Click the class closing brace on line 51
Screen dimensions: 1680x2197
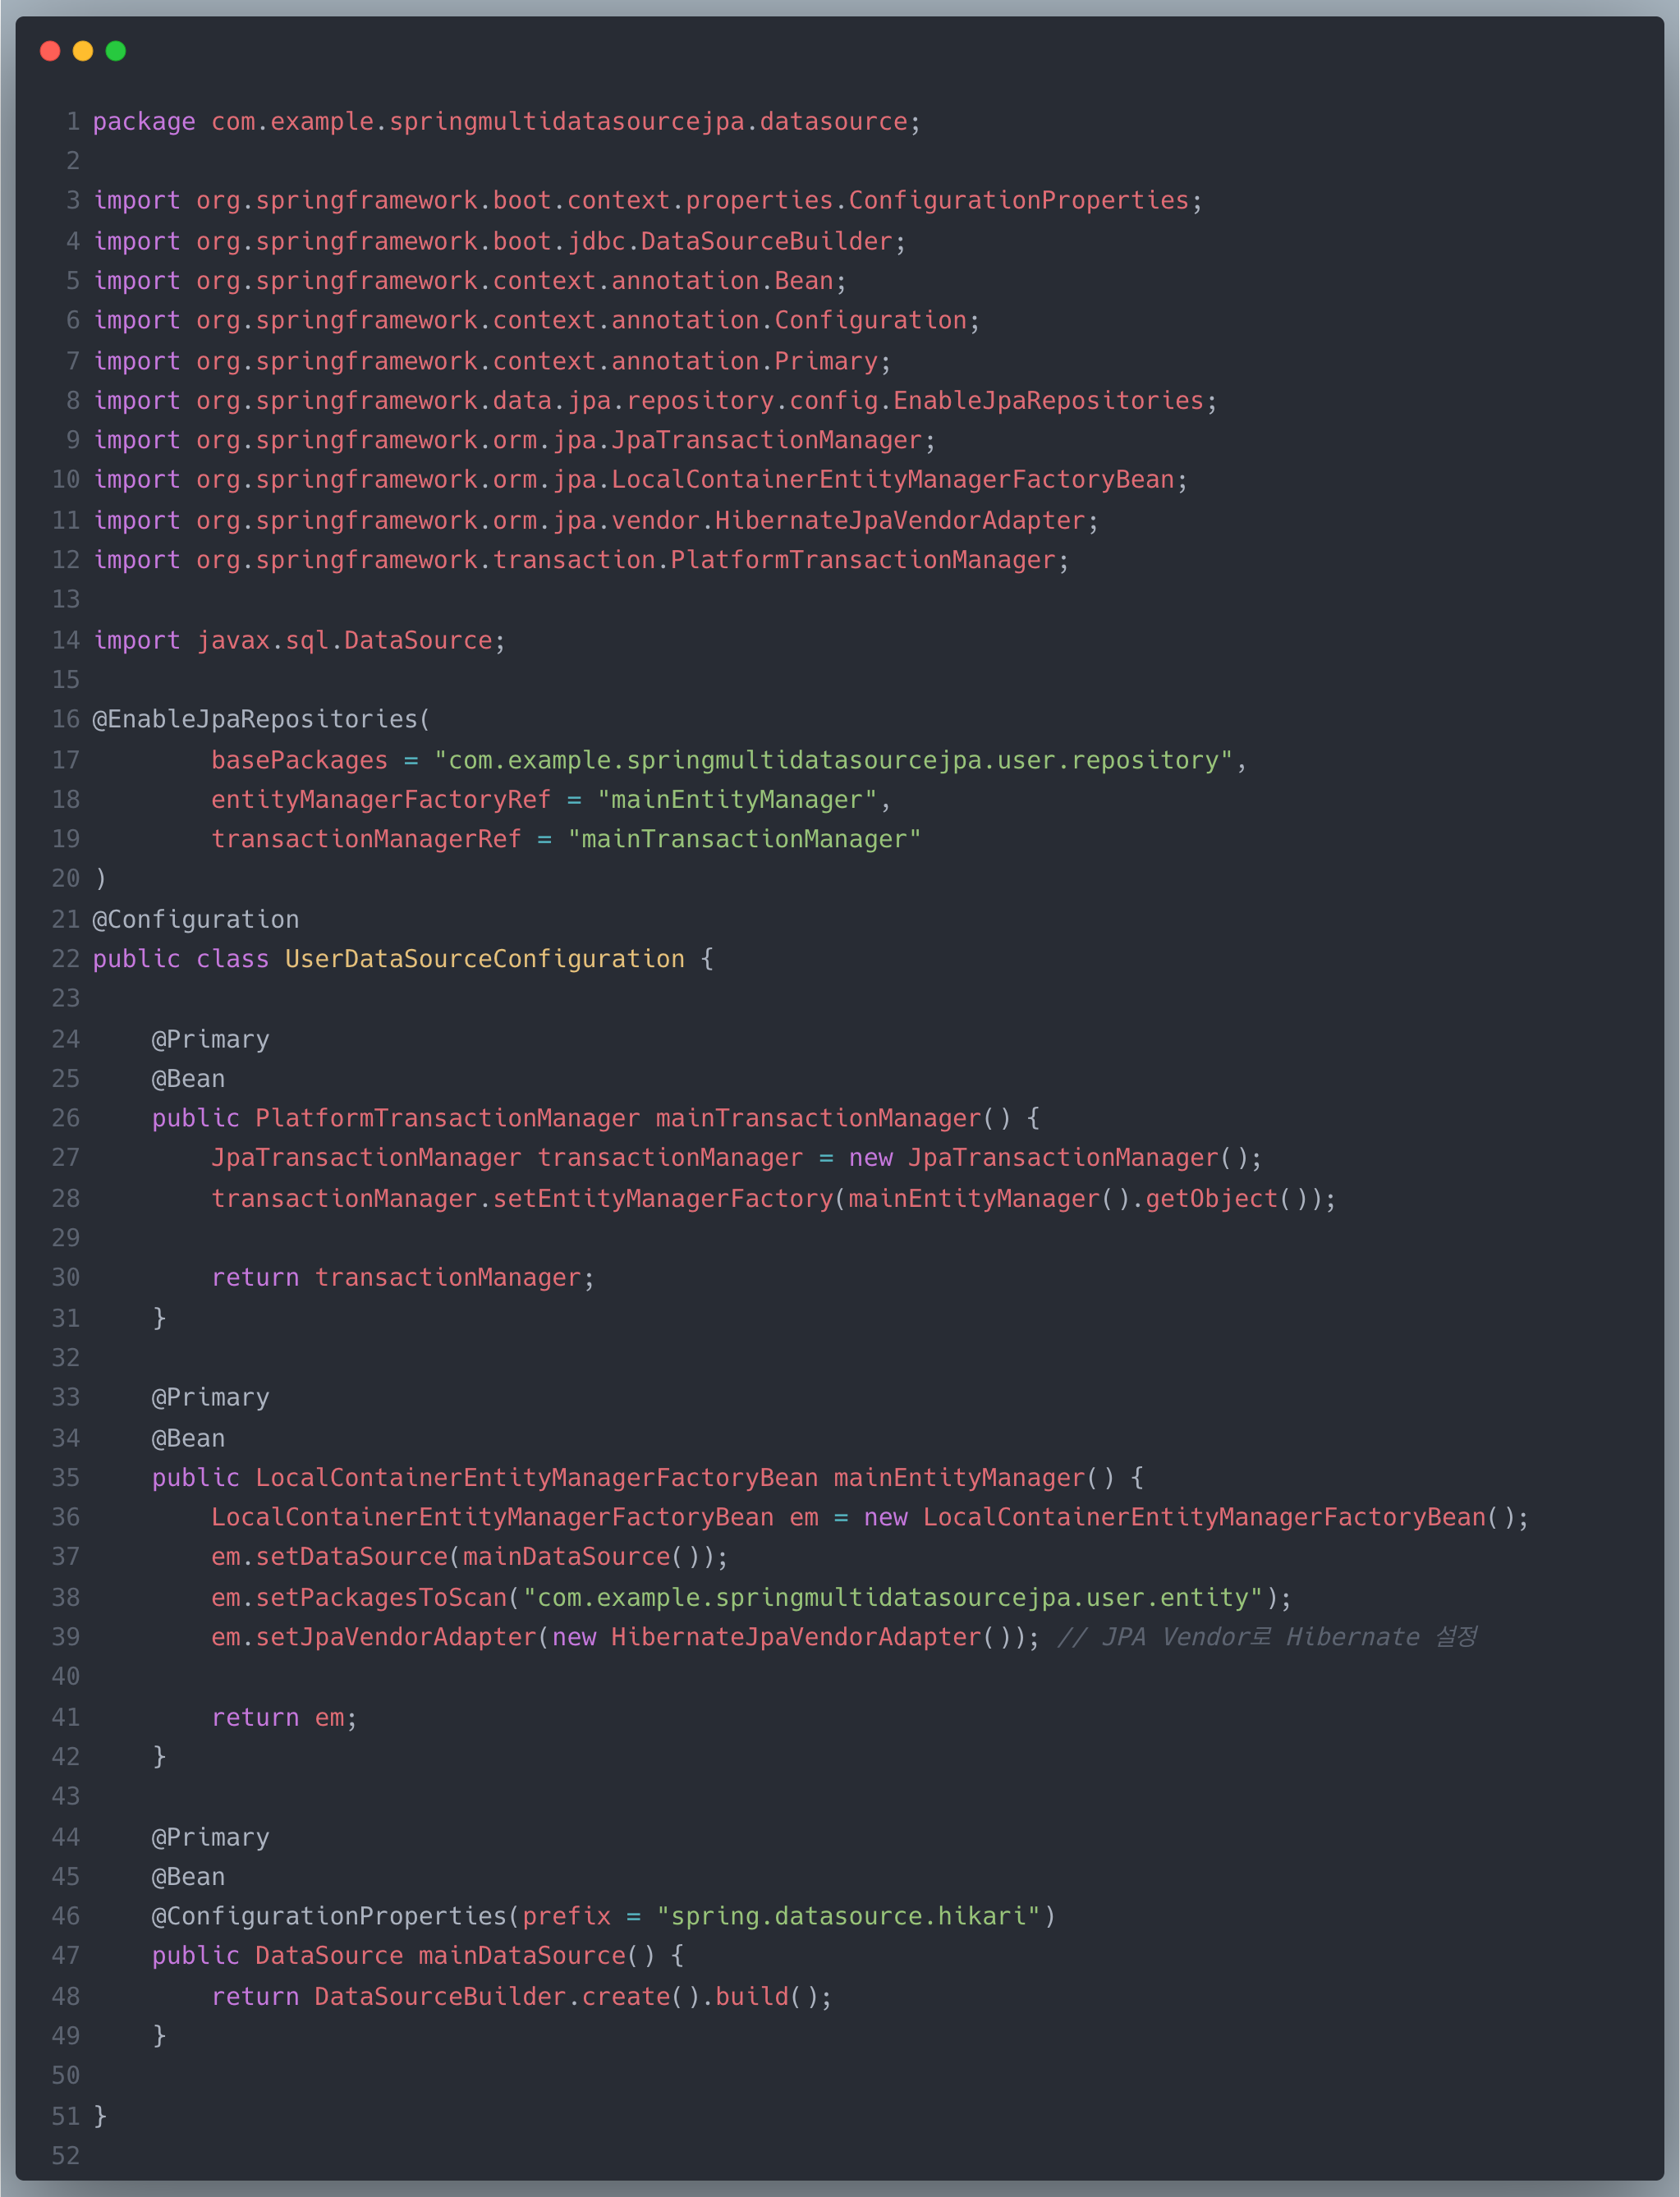point(100,2116)
